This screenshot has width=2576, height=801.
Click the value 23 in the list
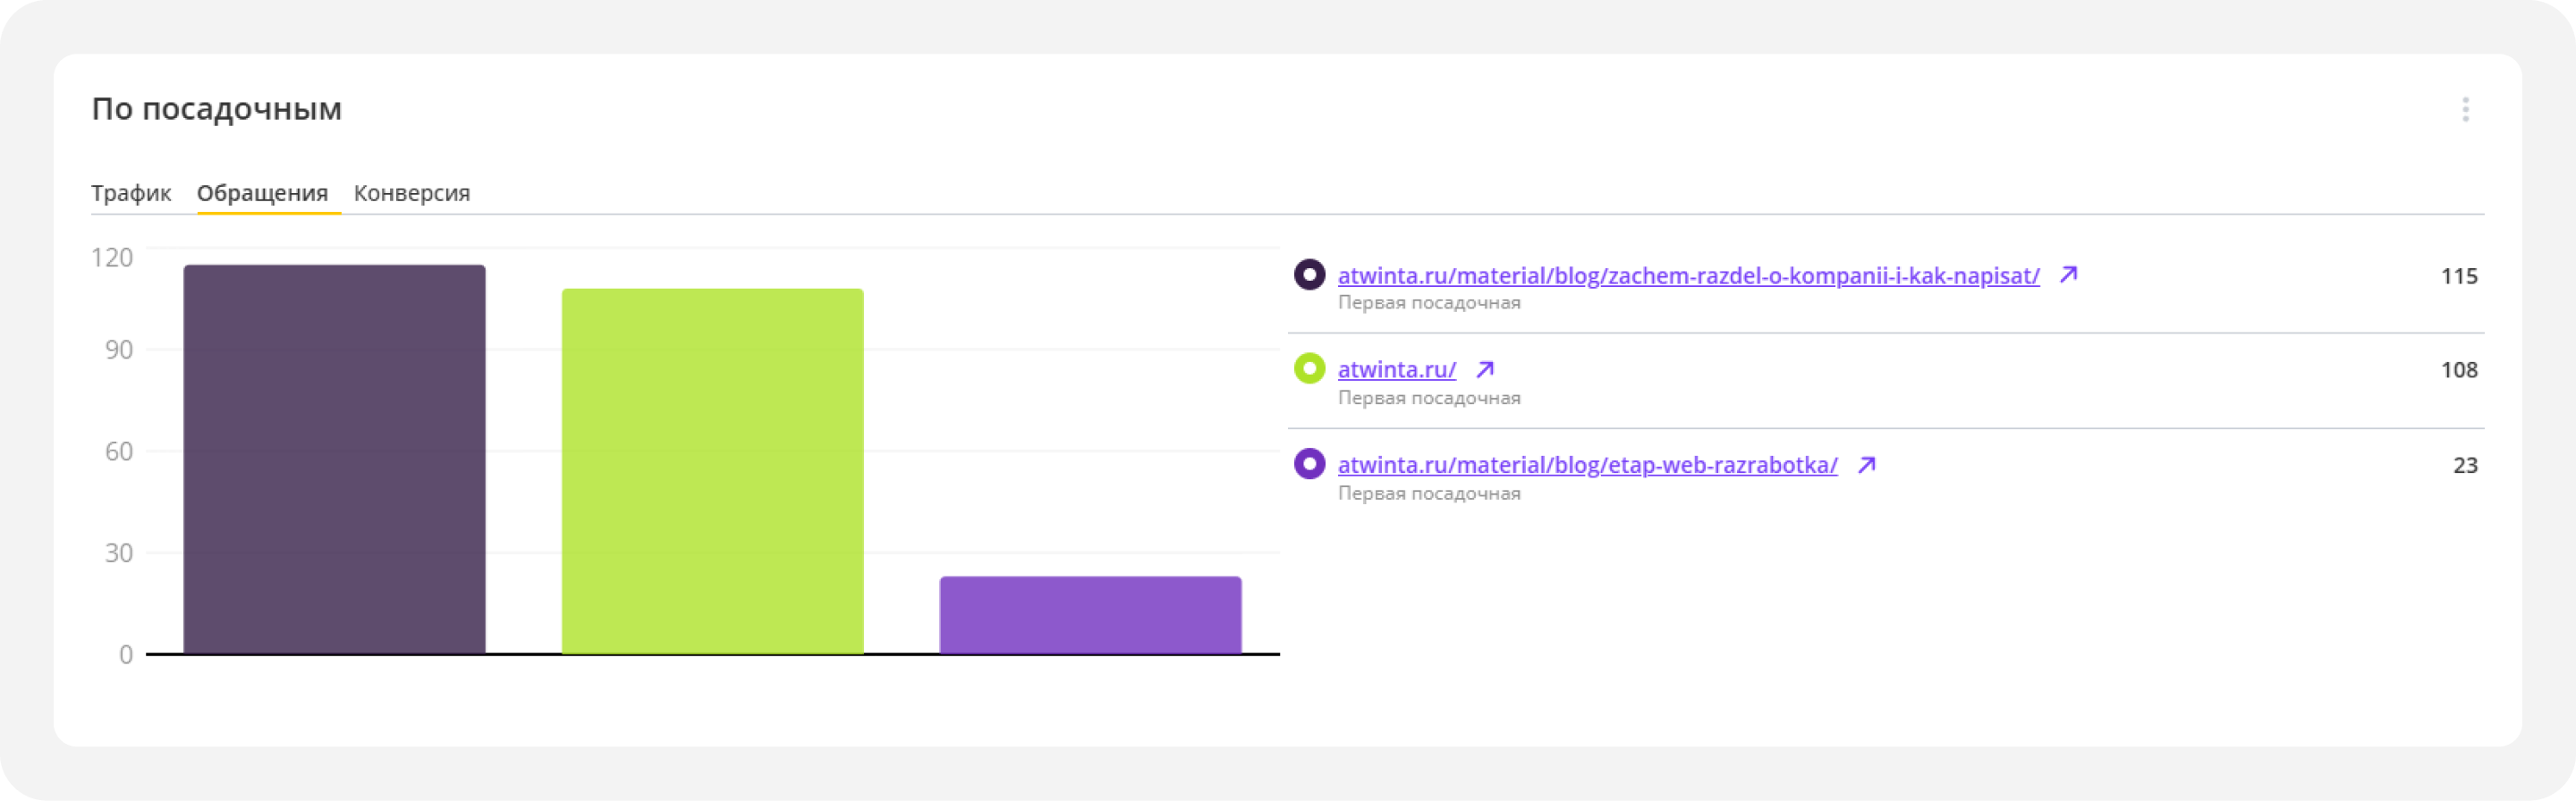coord(2464,466)
